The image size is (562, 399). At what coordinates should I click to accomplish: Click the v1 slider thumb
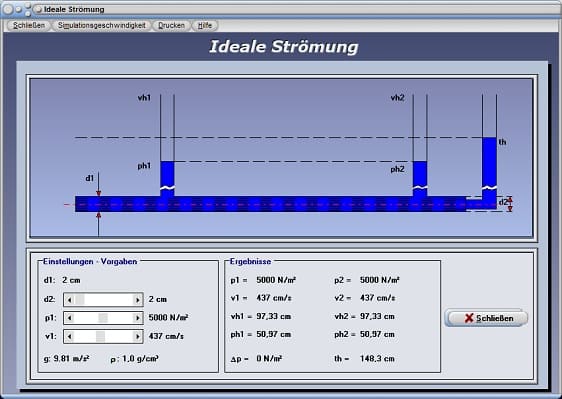point(101,336)
